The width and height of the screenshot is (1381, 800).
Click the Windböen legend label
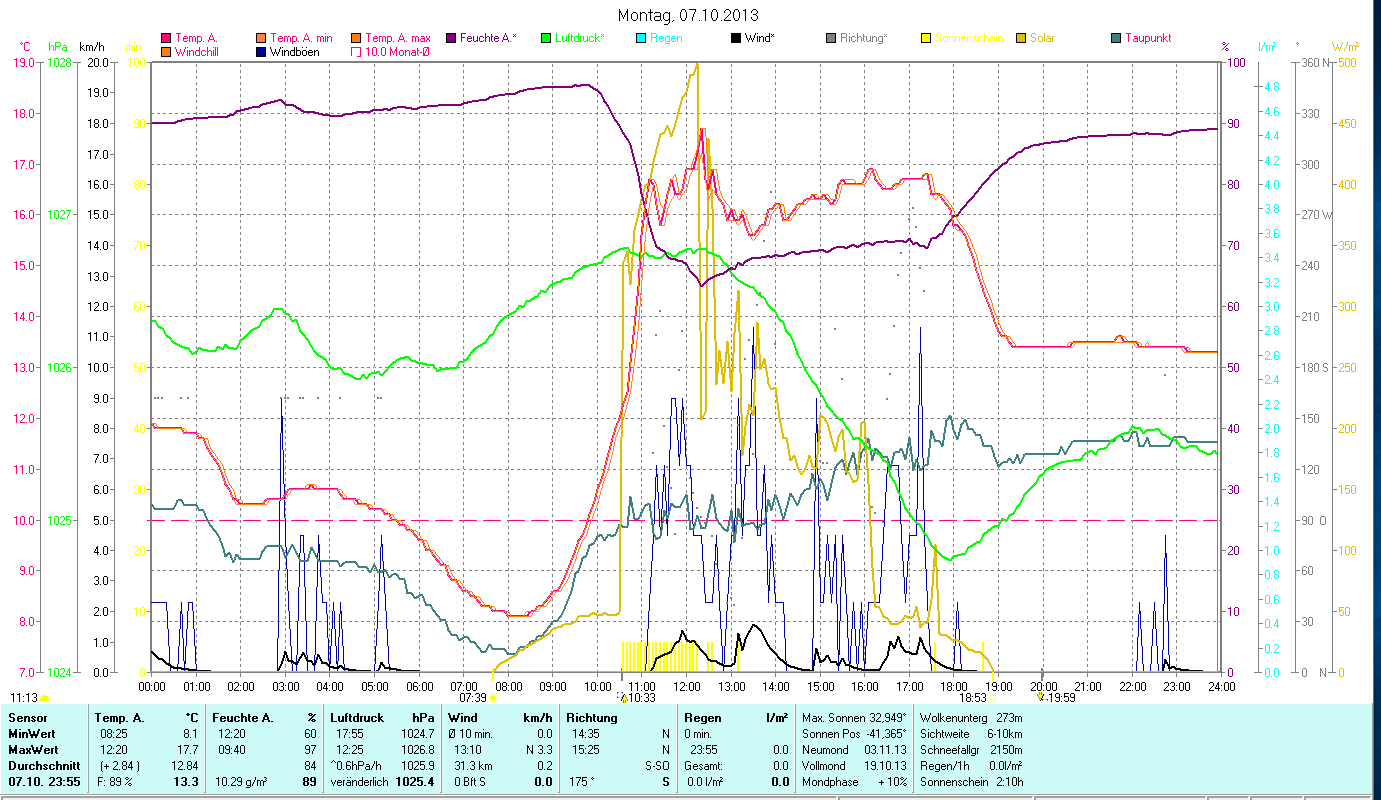295,51
